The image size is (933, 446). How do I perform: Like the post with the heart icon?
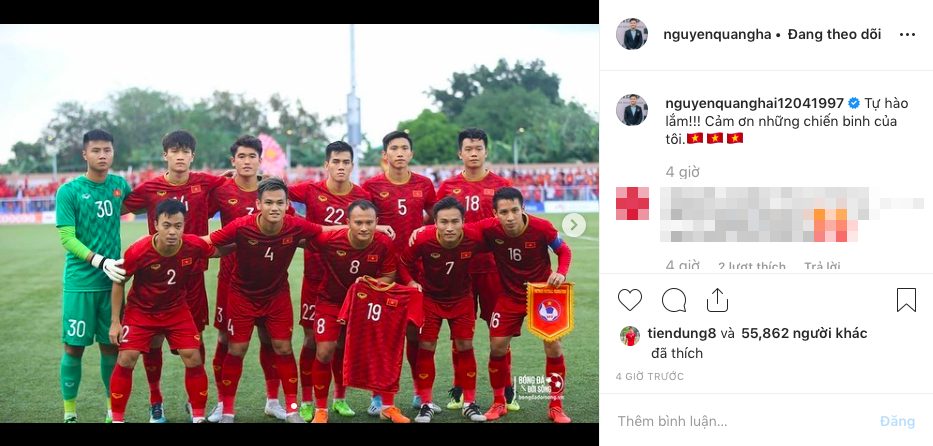(x=630, y=300)
